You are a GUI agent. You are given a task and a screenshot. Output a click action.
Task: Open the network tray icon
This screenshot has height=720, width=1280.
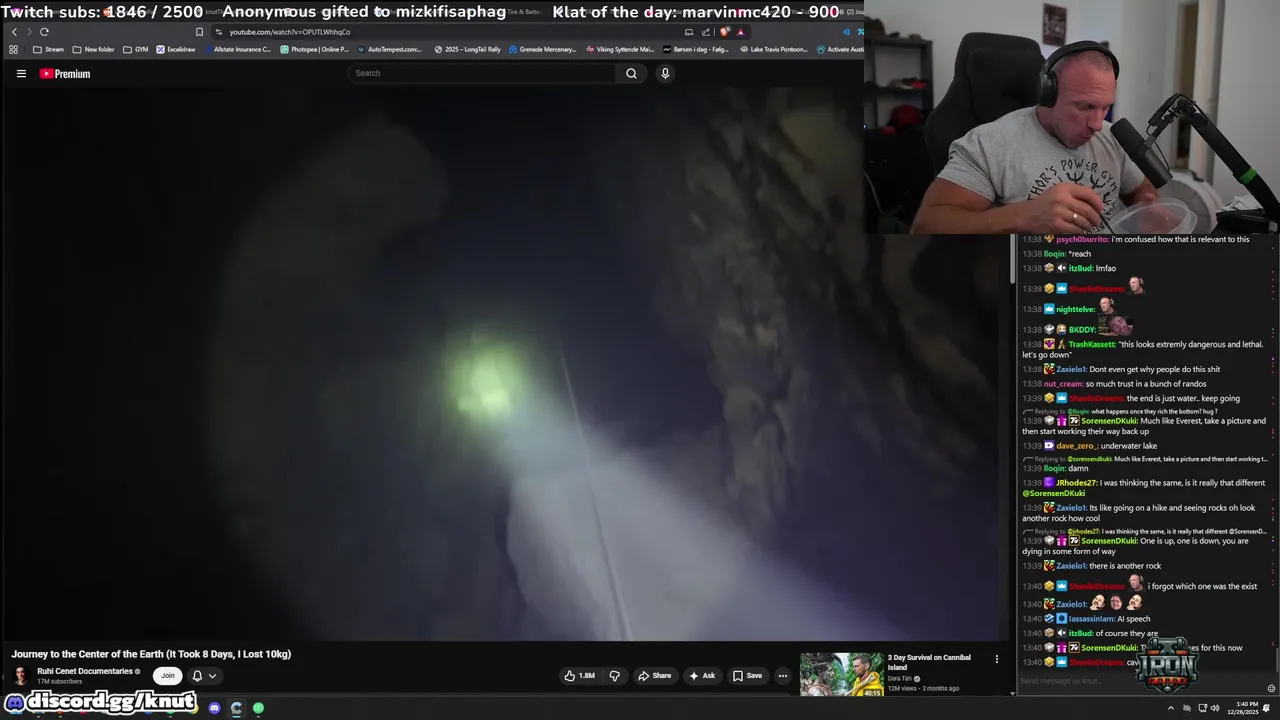(x=1201, y=708)
